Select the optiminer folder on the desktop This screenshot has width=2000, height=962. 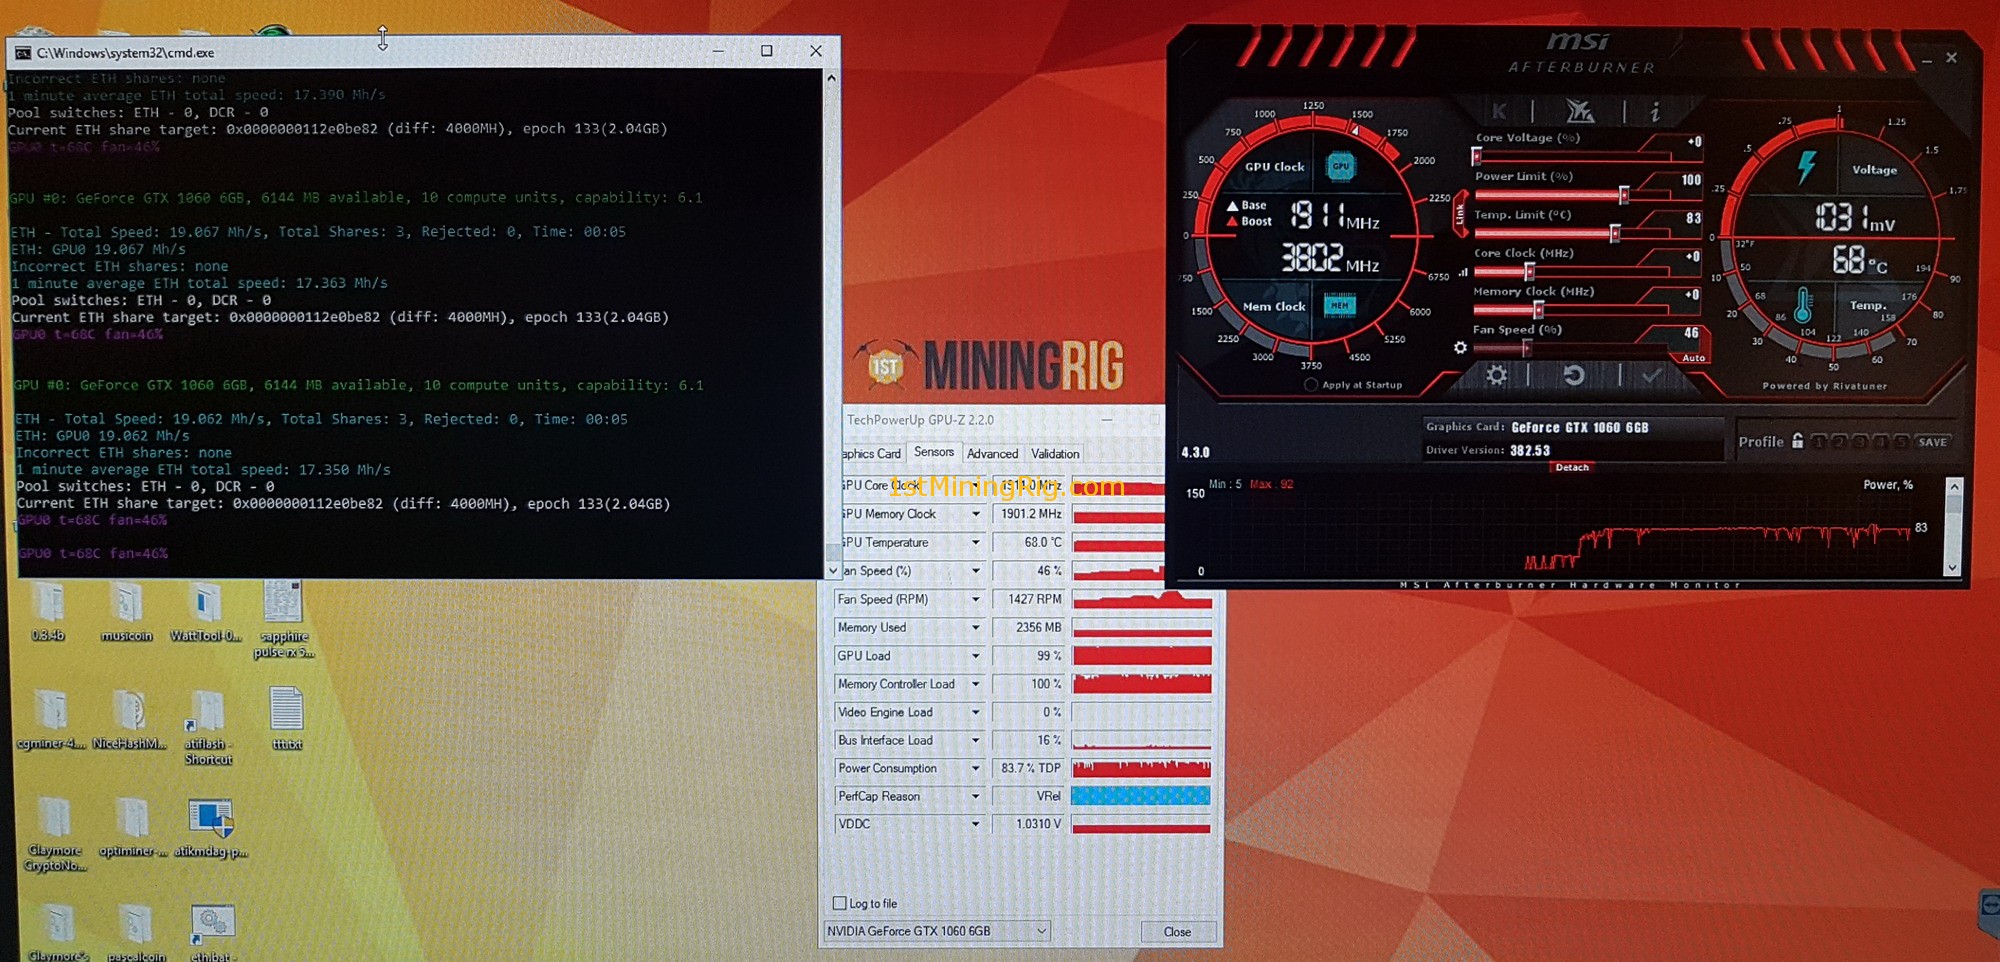pos(132,828)
